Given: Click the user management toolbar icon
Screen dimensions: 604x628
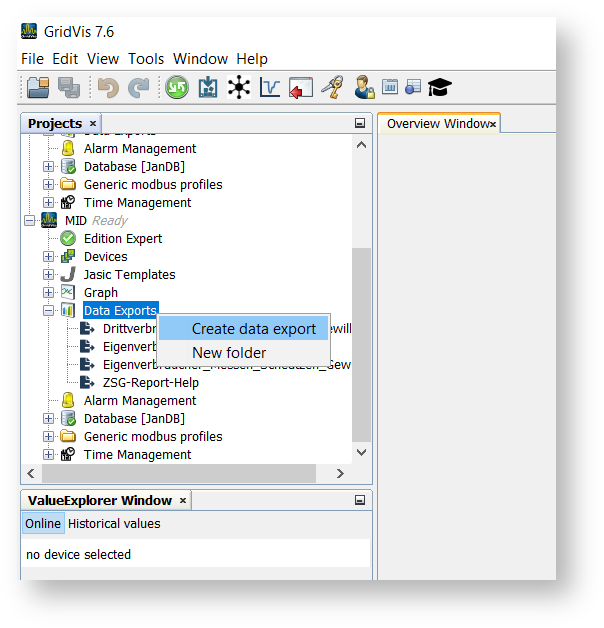Looking at the screenshot, I should 364,88.
